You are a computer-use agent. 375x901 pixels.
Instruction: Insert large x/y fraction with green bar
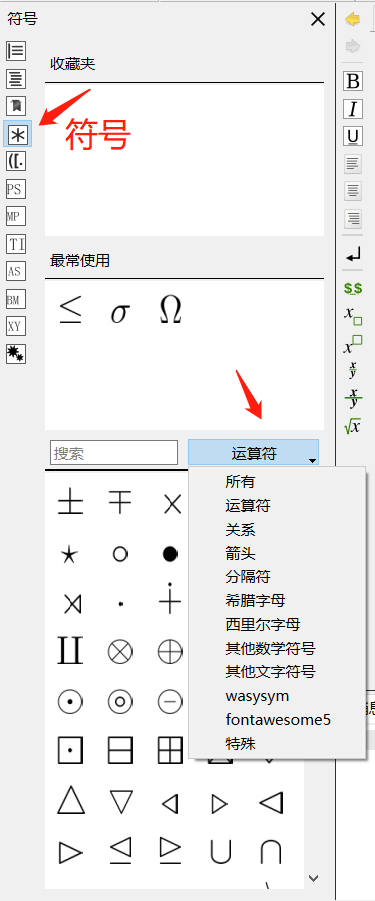[353, 398]
